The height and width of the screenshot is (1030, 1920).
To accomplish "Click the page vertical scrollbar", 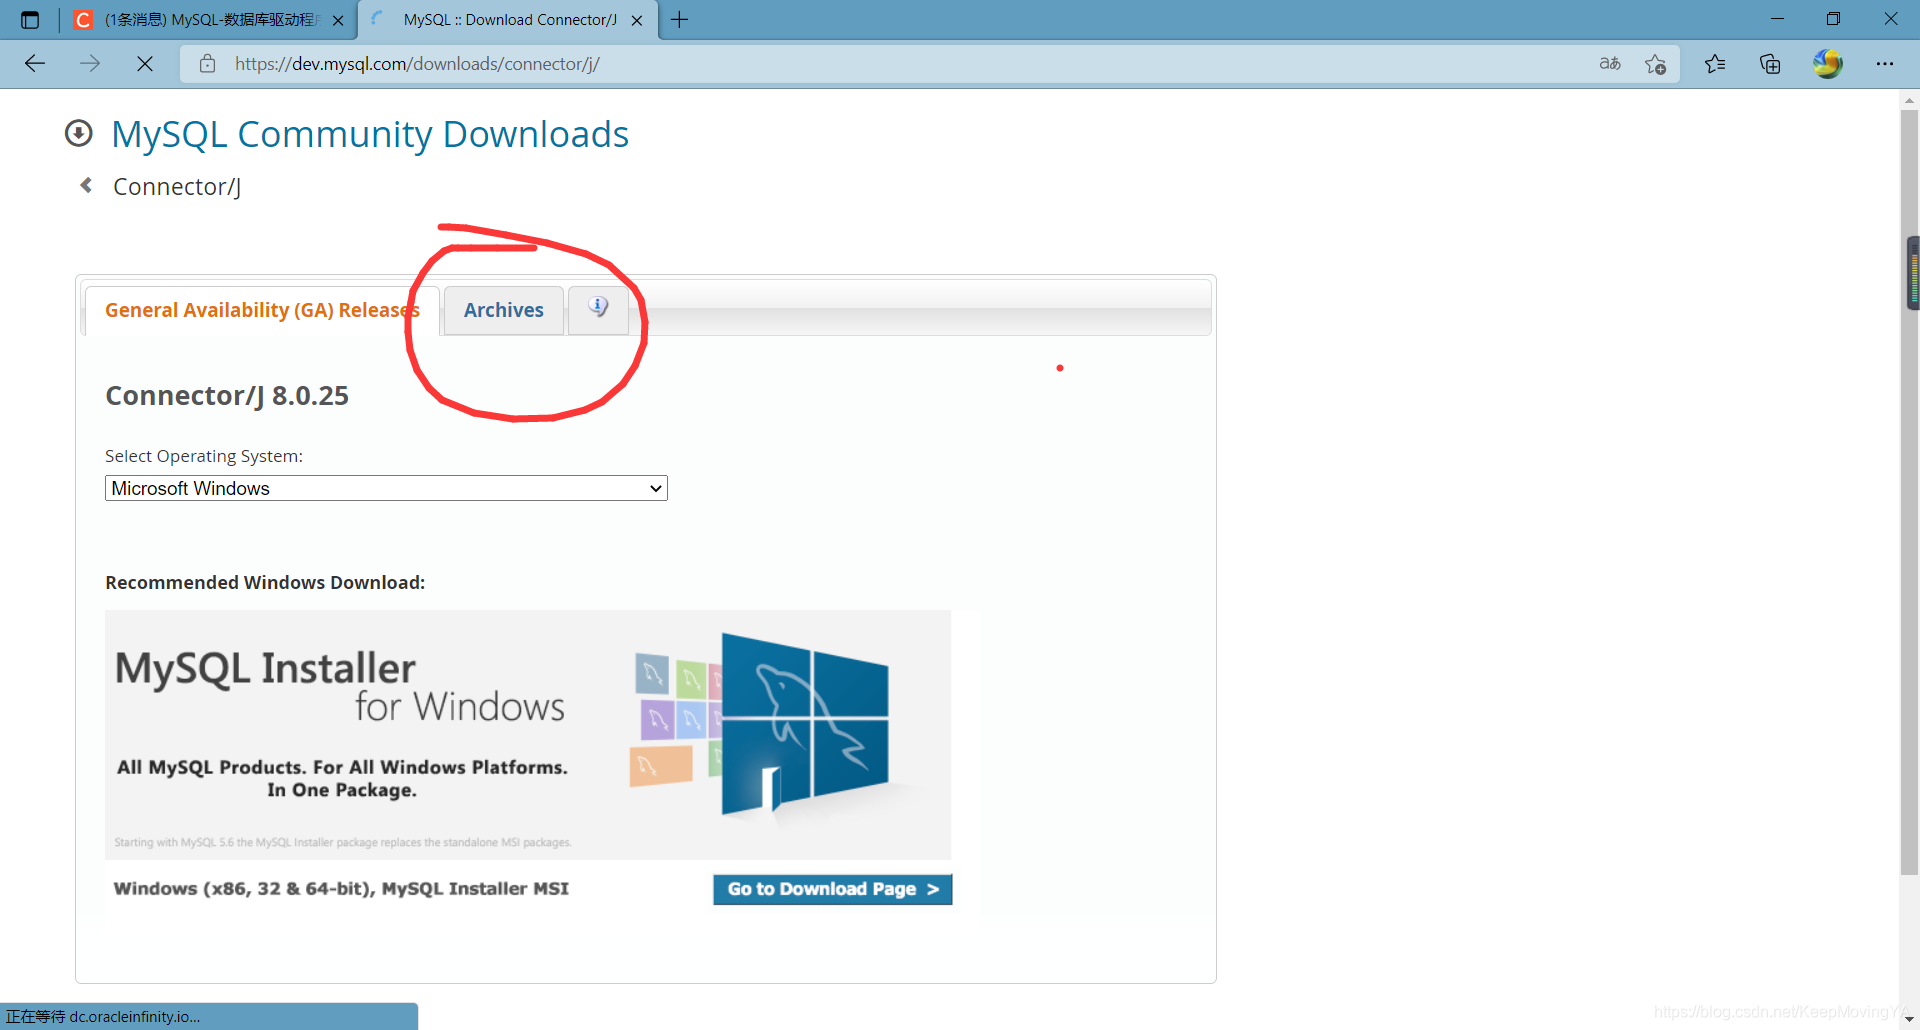I will coord(1909,490).
